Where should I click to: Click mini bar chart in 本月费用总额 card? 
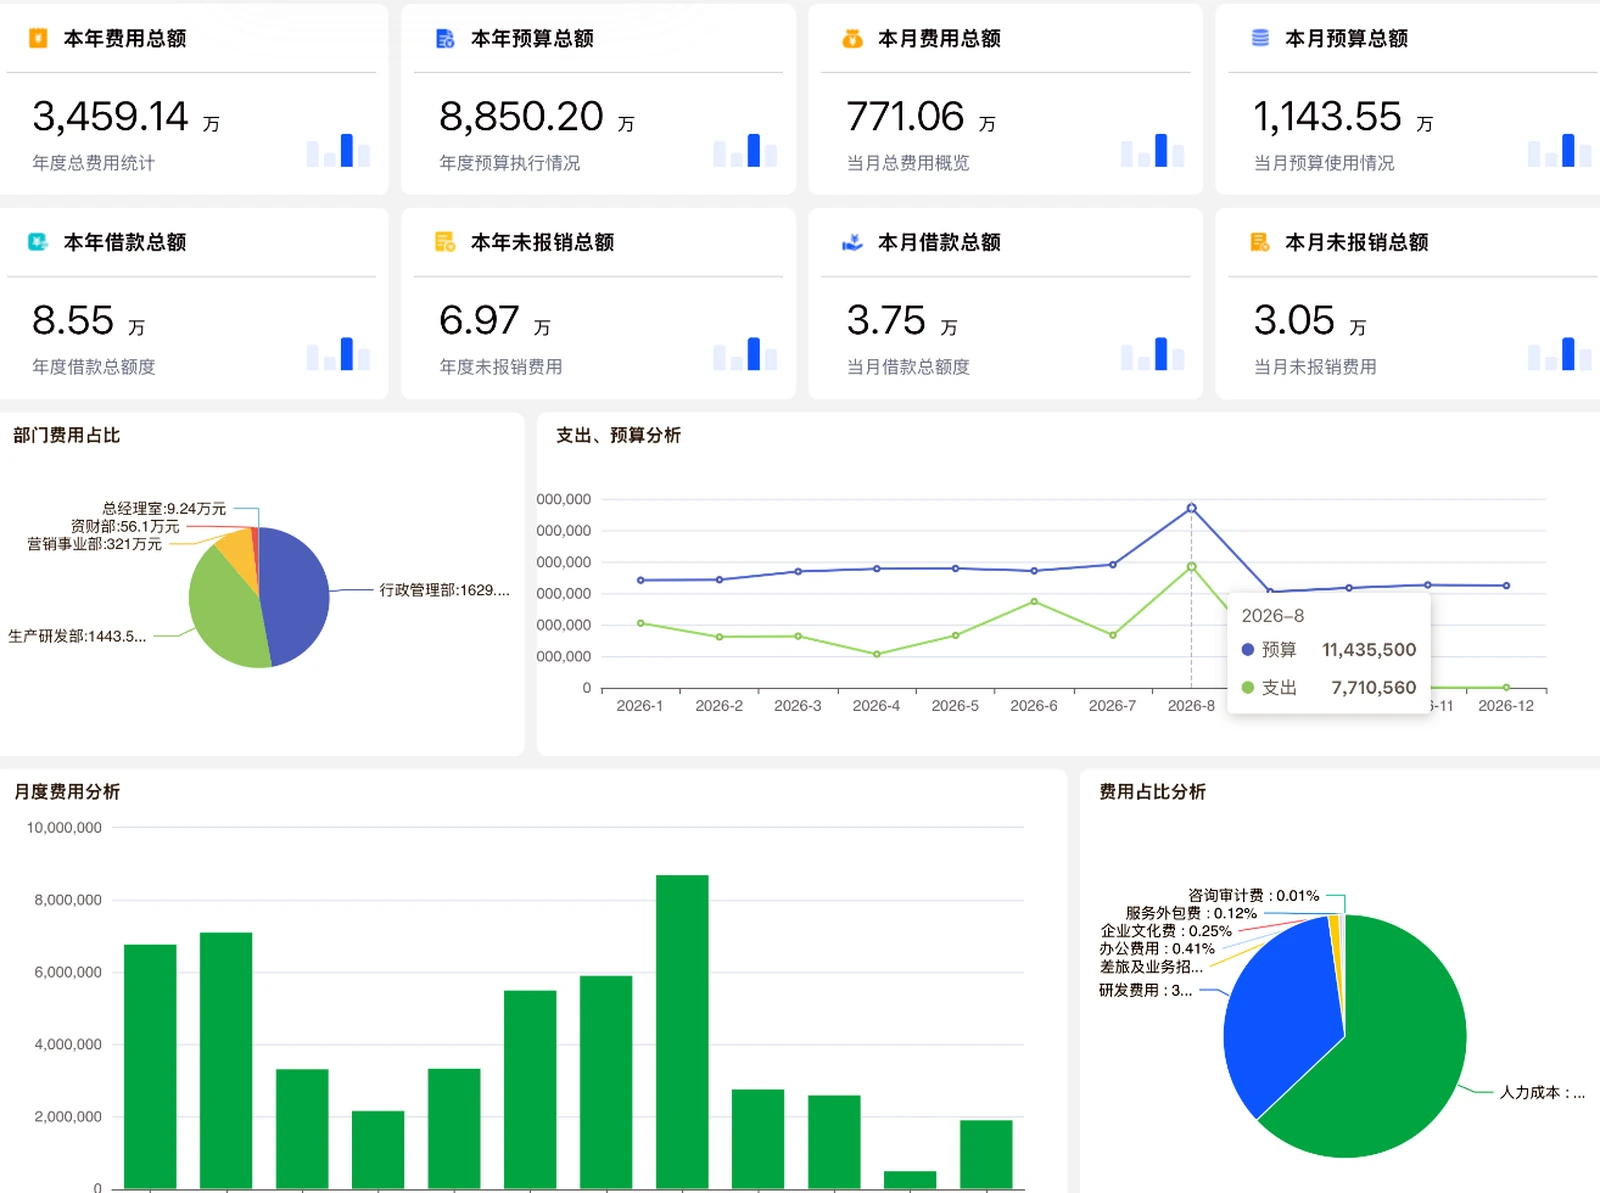click(1152, 150)
